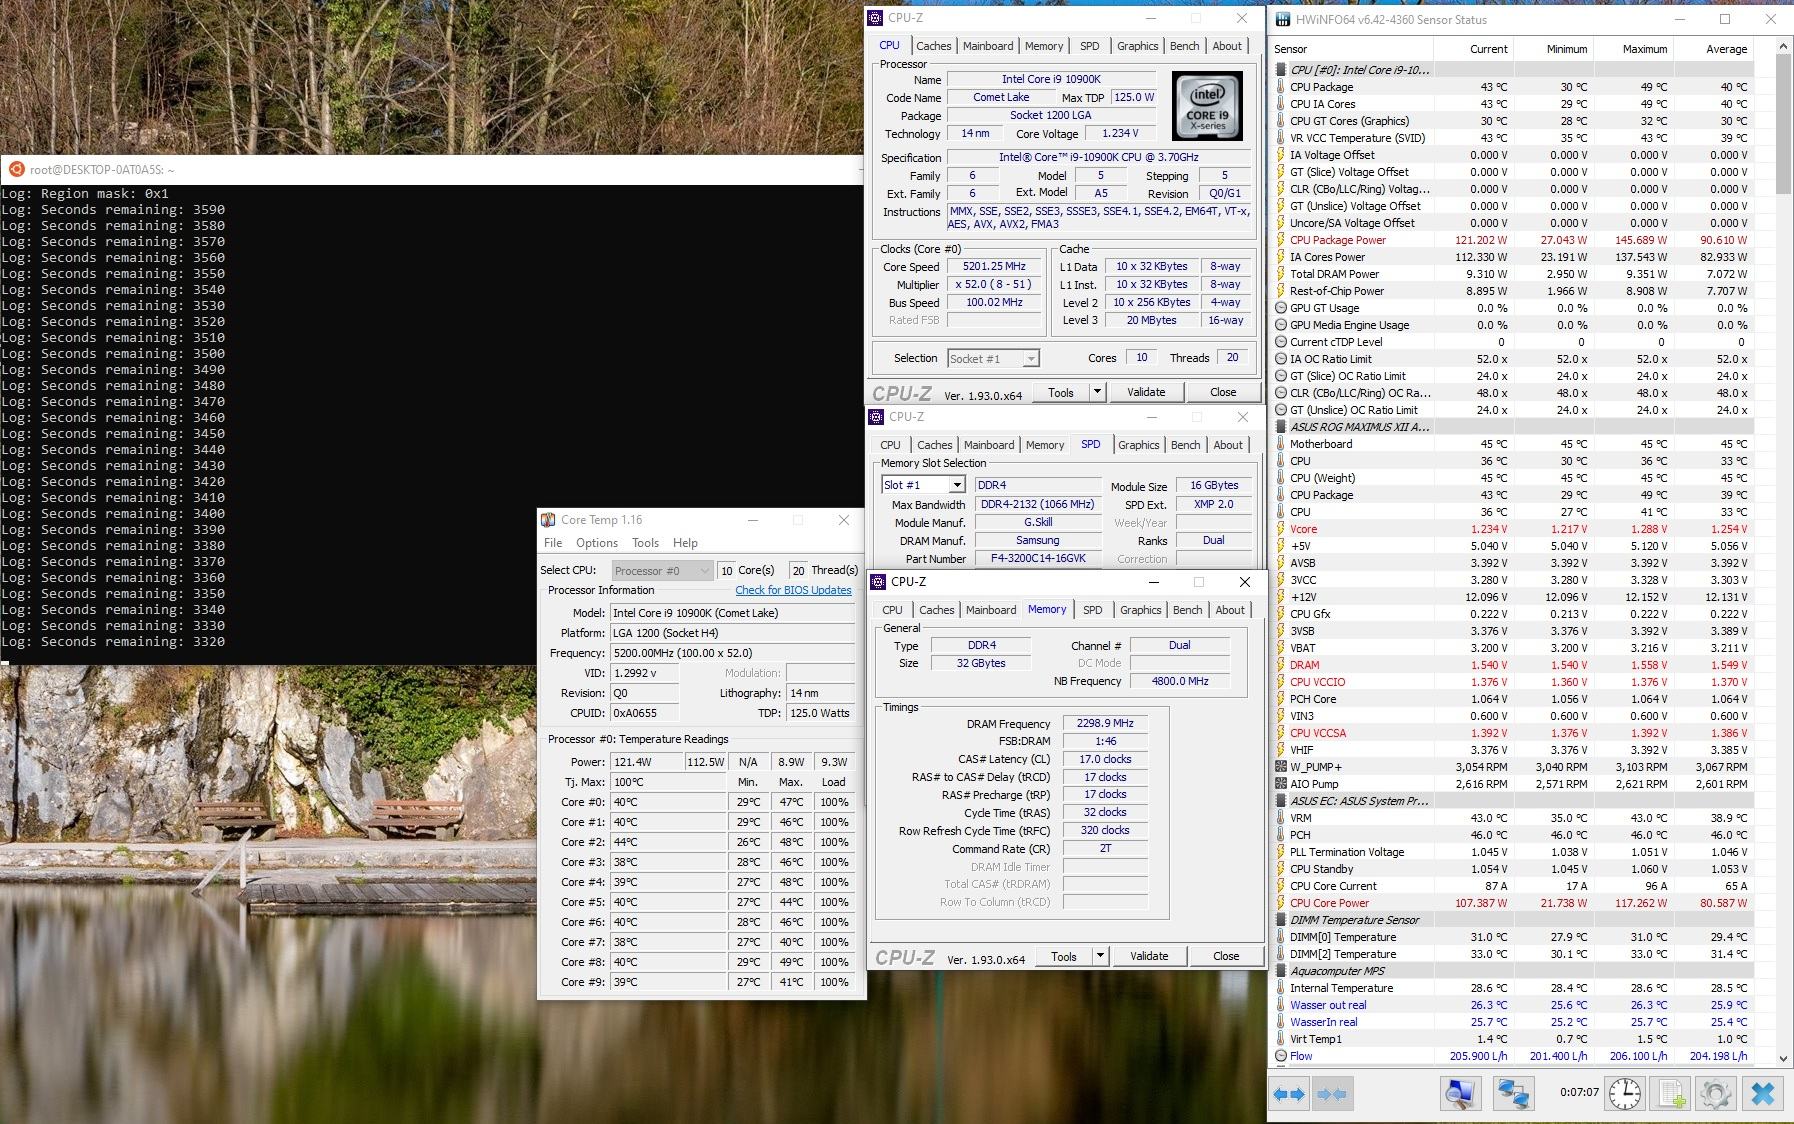Click Part Number F4-3200C14-16GVK field

tap(1038, 558)
